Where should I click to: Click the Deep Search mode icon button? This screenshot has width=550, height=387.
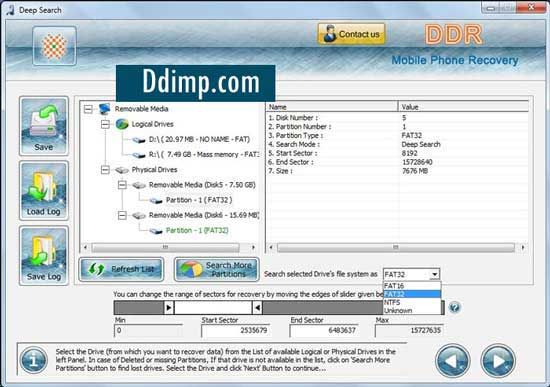pos(54,46)
